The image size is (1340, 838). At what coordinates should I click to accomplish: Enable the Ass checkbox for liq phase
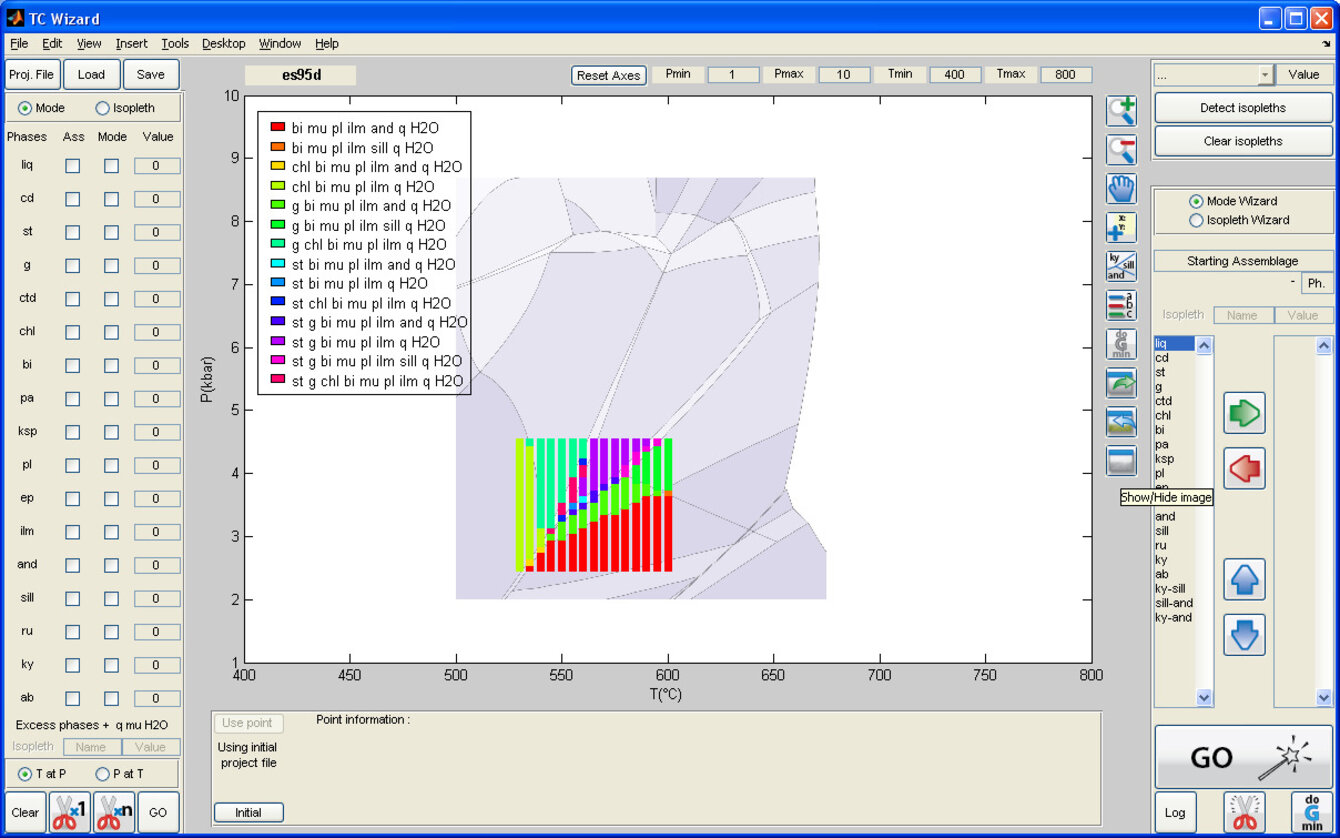point(73,166)
